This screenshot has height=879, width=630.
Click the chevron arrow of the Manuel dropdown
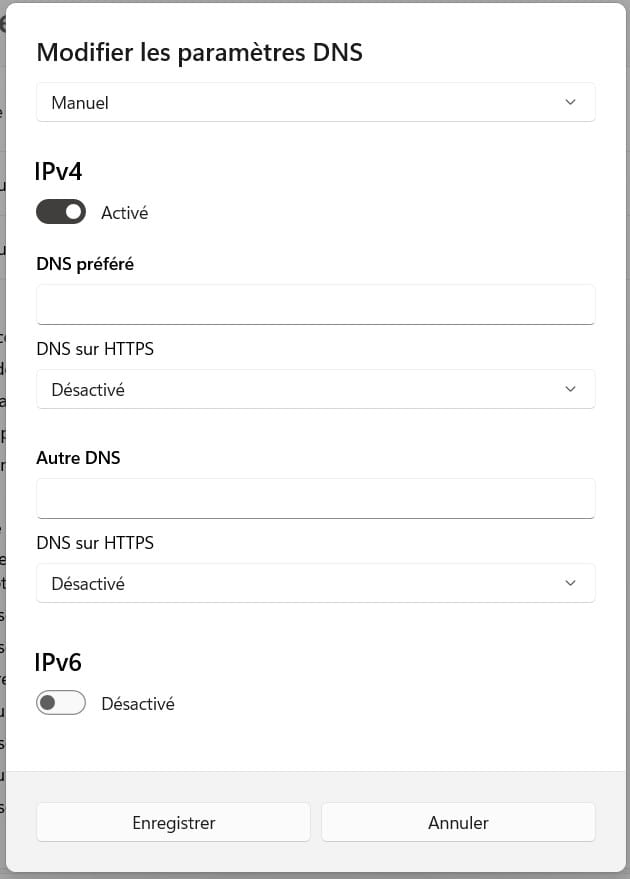pos(570,103)
